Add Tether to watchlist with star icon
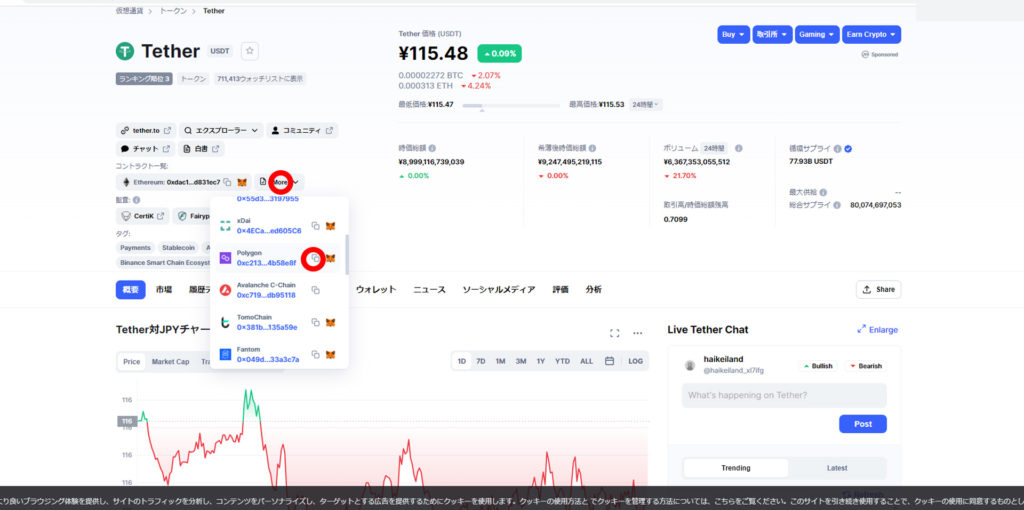This screenshot has height=510, width=1024. [250, 51]
